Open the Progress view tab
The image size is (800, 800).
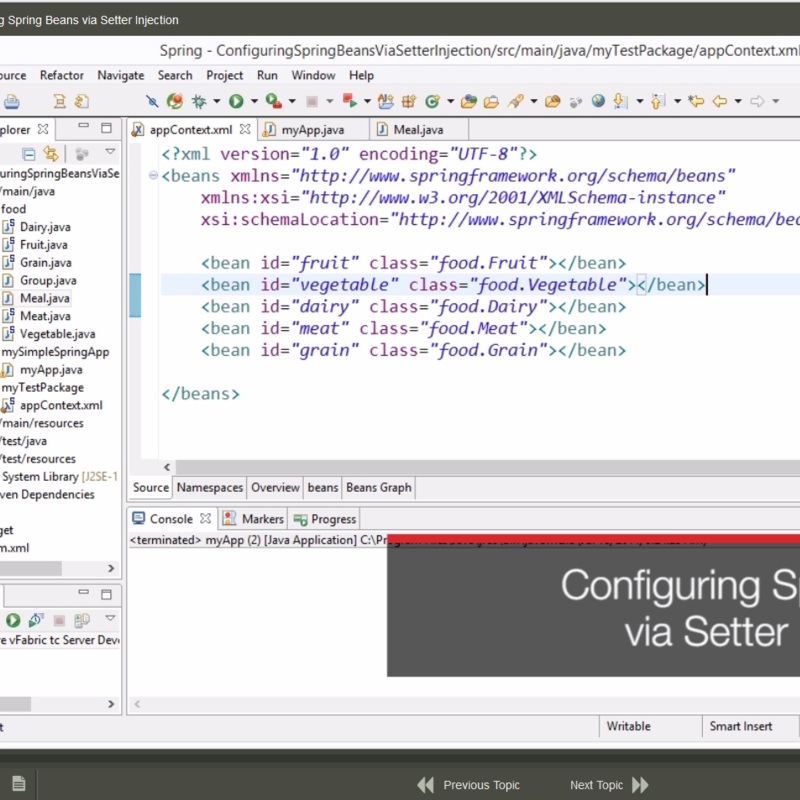[324, 519]
